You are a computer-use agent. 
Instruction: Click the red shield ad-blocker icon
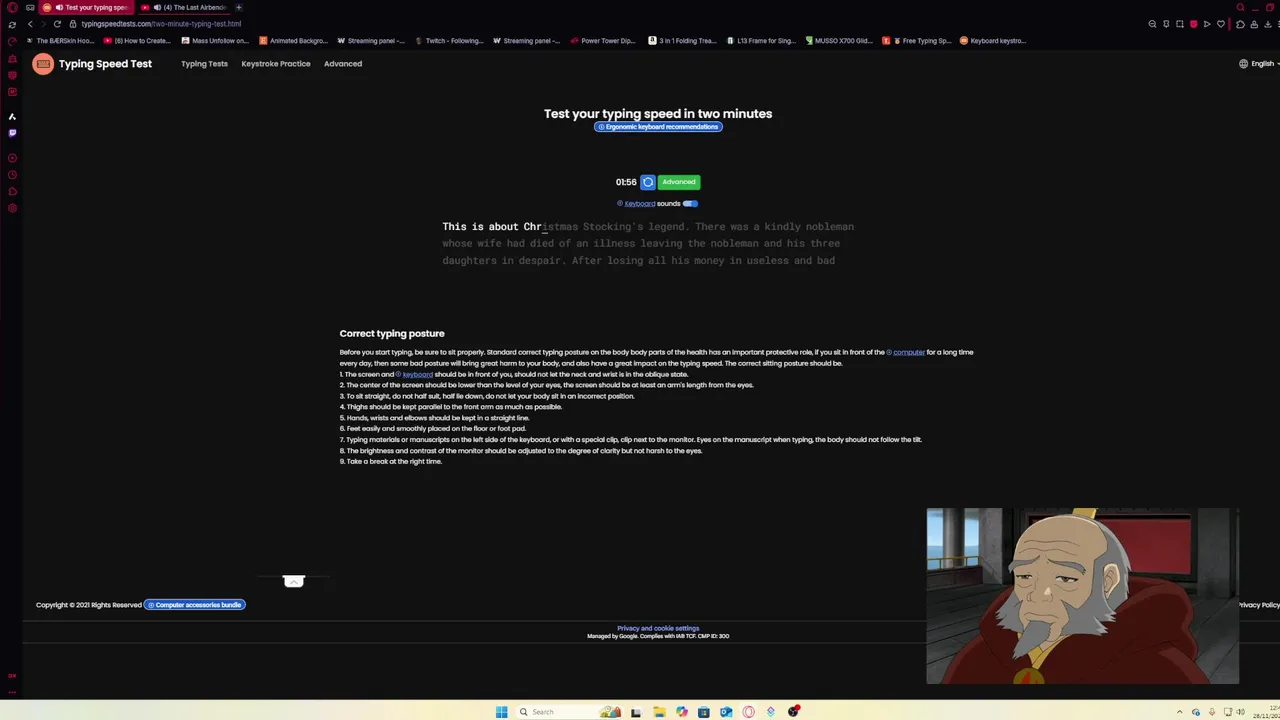click(x=1193, y=24)
